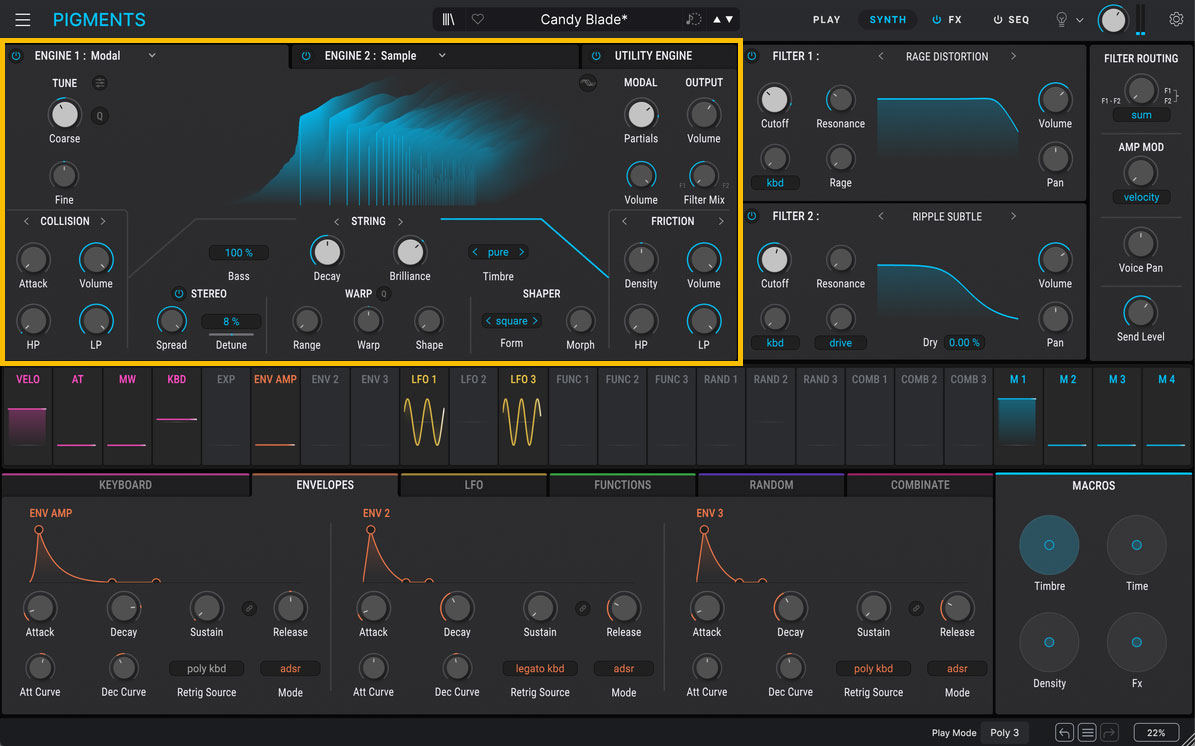This screenshot has height=746, width=1195.
Task: Click the Filter 2 drive button
Action: (x=840, y=343)
